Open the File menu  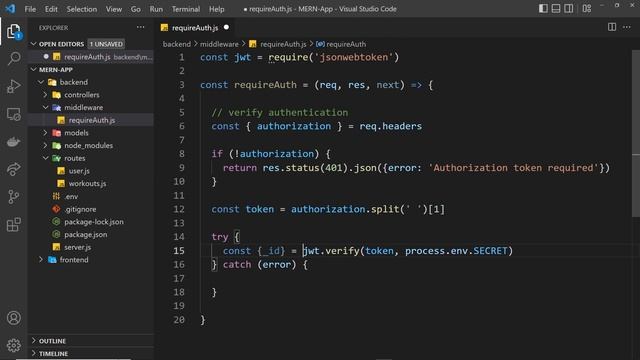pos(30,9)
